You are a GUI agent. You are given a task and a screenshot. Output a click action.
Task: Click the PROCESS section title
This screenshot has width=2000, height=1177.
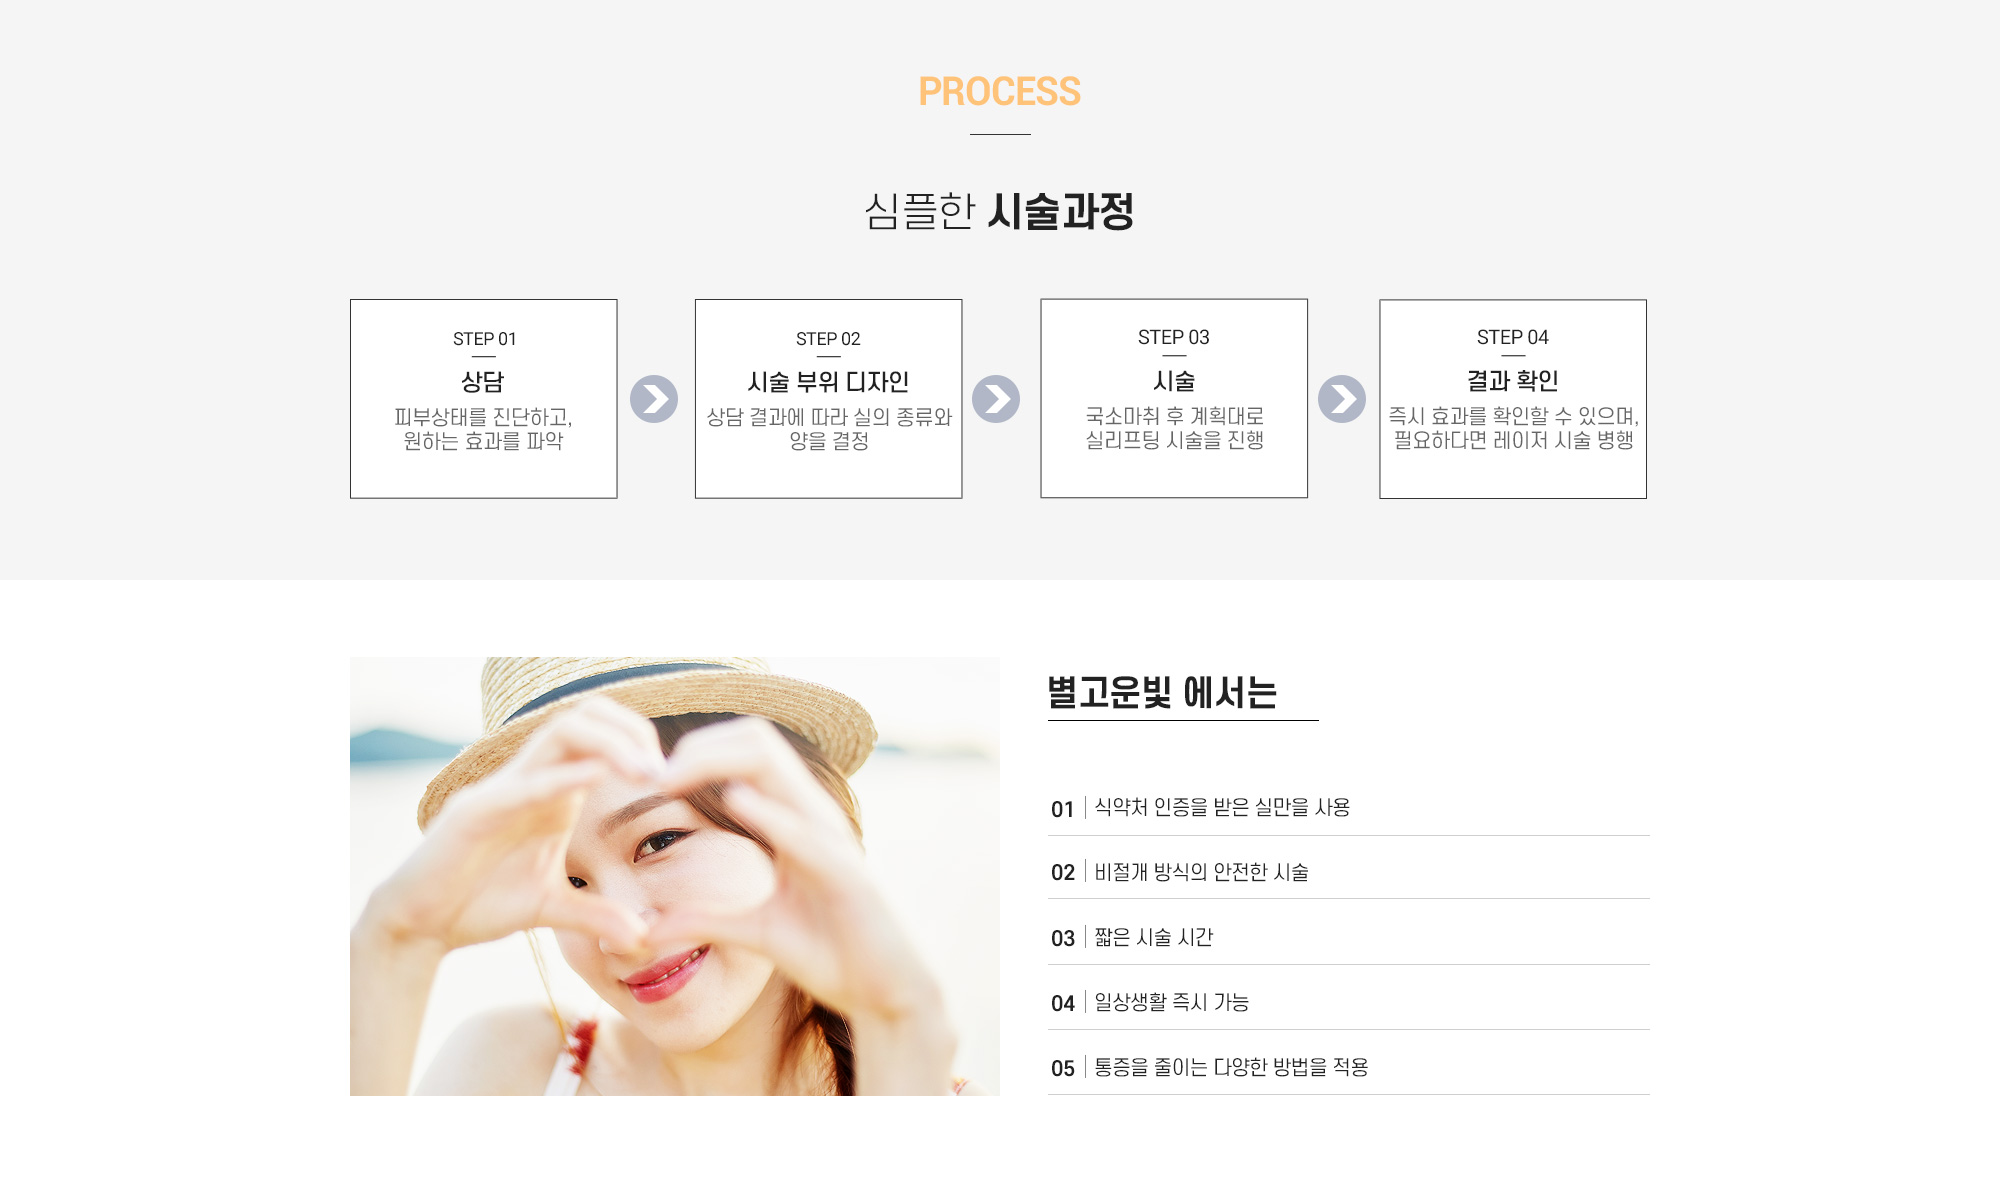pos(1000,92)
